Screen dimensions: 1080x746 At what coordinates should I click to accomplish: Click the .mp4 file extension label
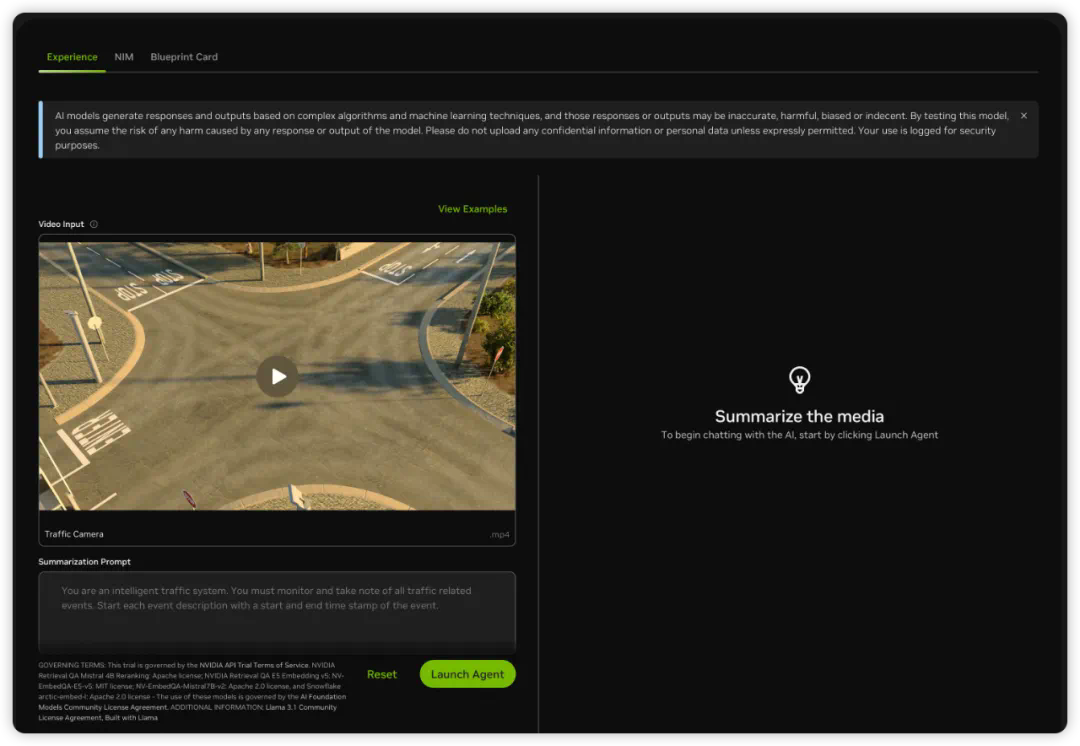[500, 535]
